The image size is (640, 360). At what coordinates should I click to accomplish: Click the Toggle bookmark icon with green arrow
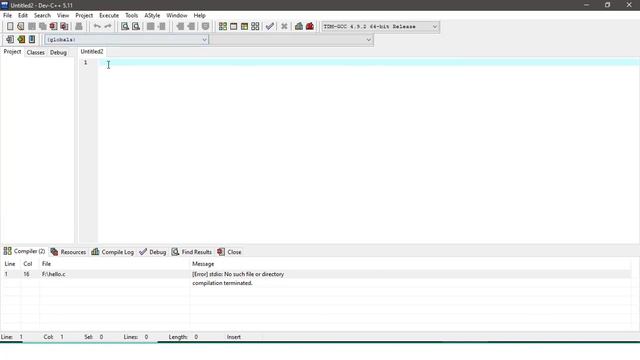click(21, 40)
